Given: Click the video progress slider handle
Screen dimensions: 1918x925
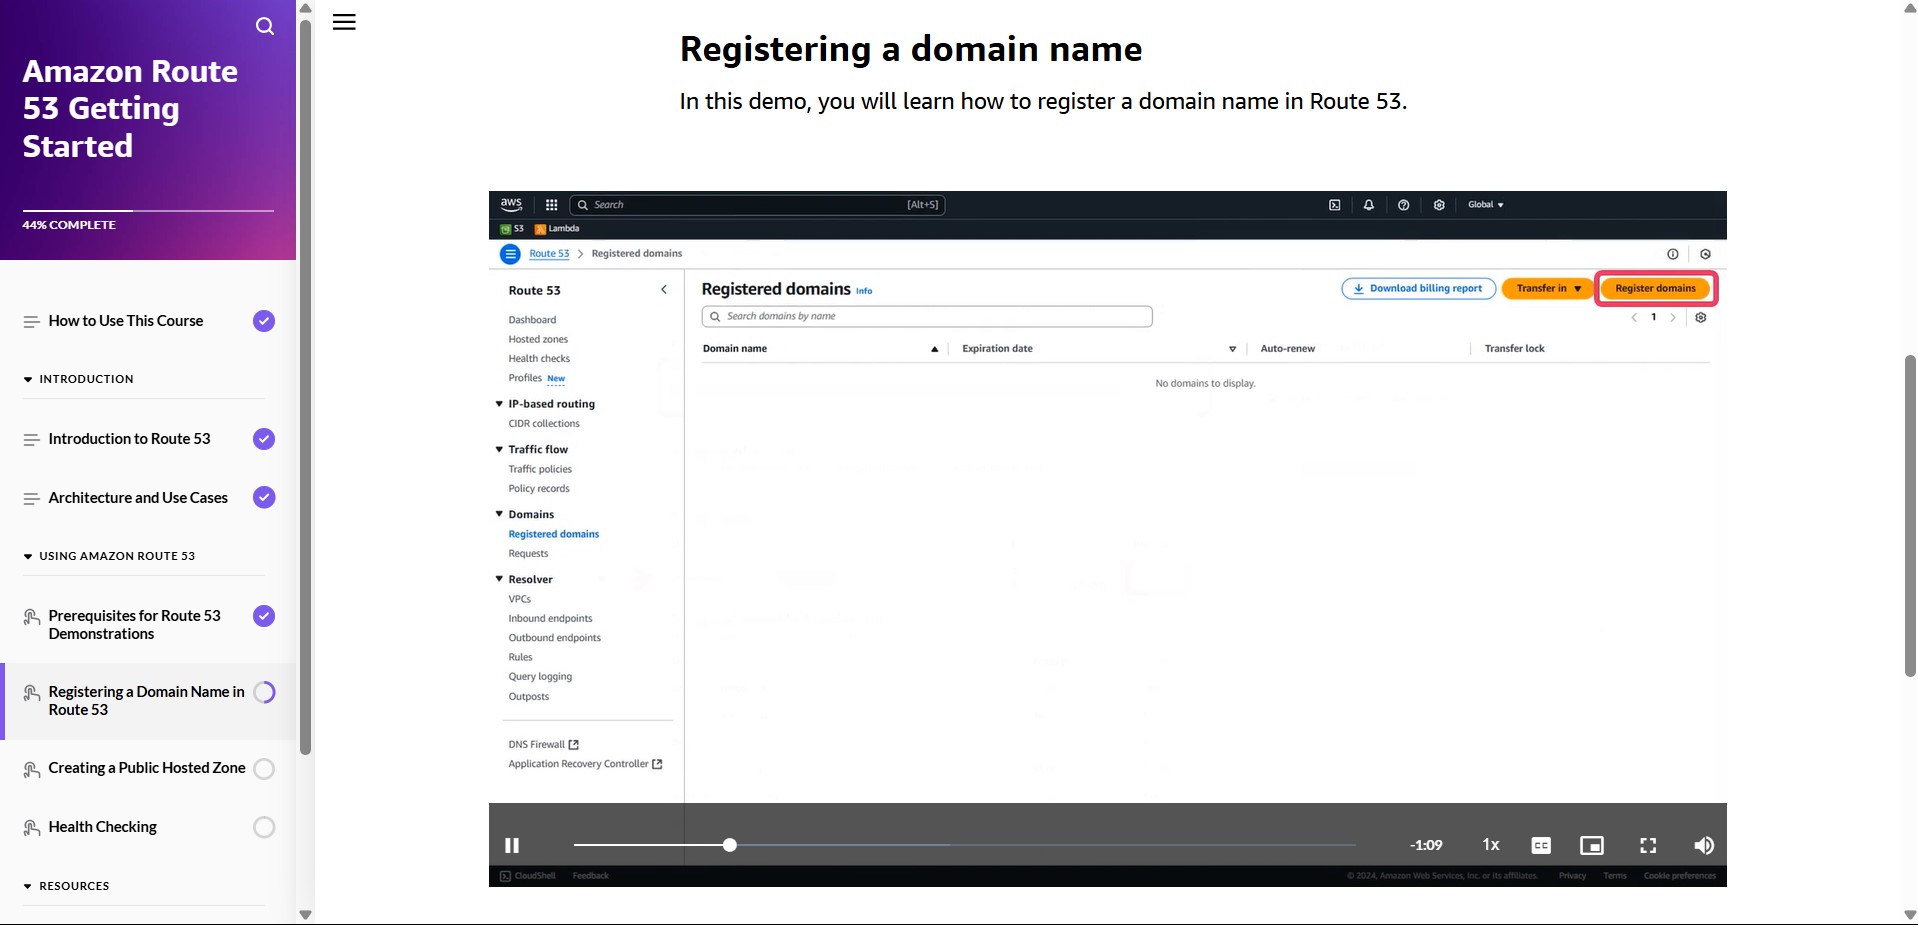Looking at the screenshot, I should click(730, 845).
